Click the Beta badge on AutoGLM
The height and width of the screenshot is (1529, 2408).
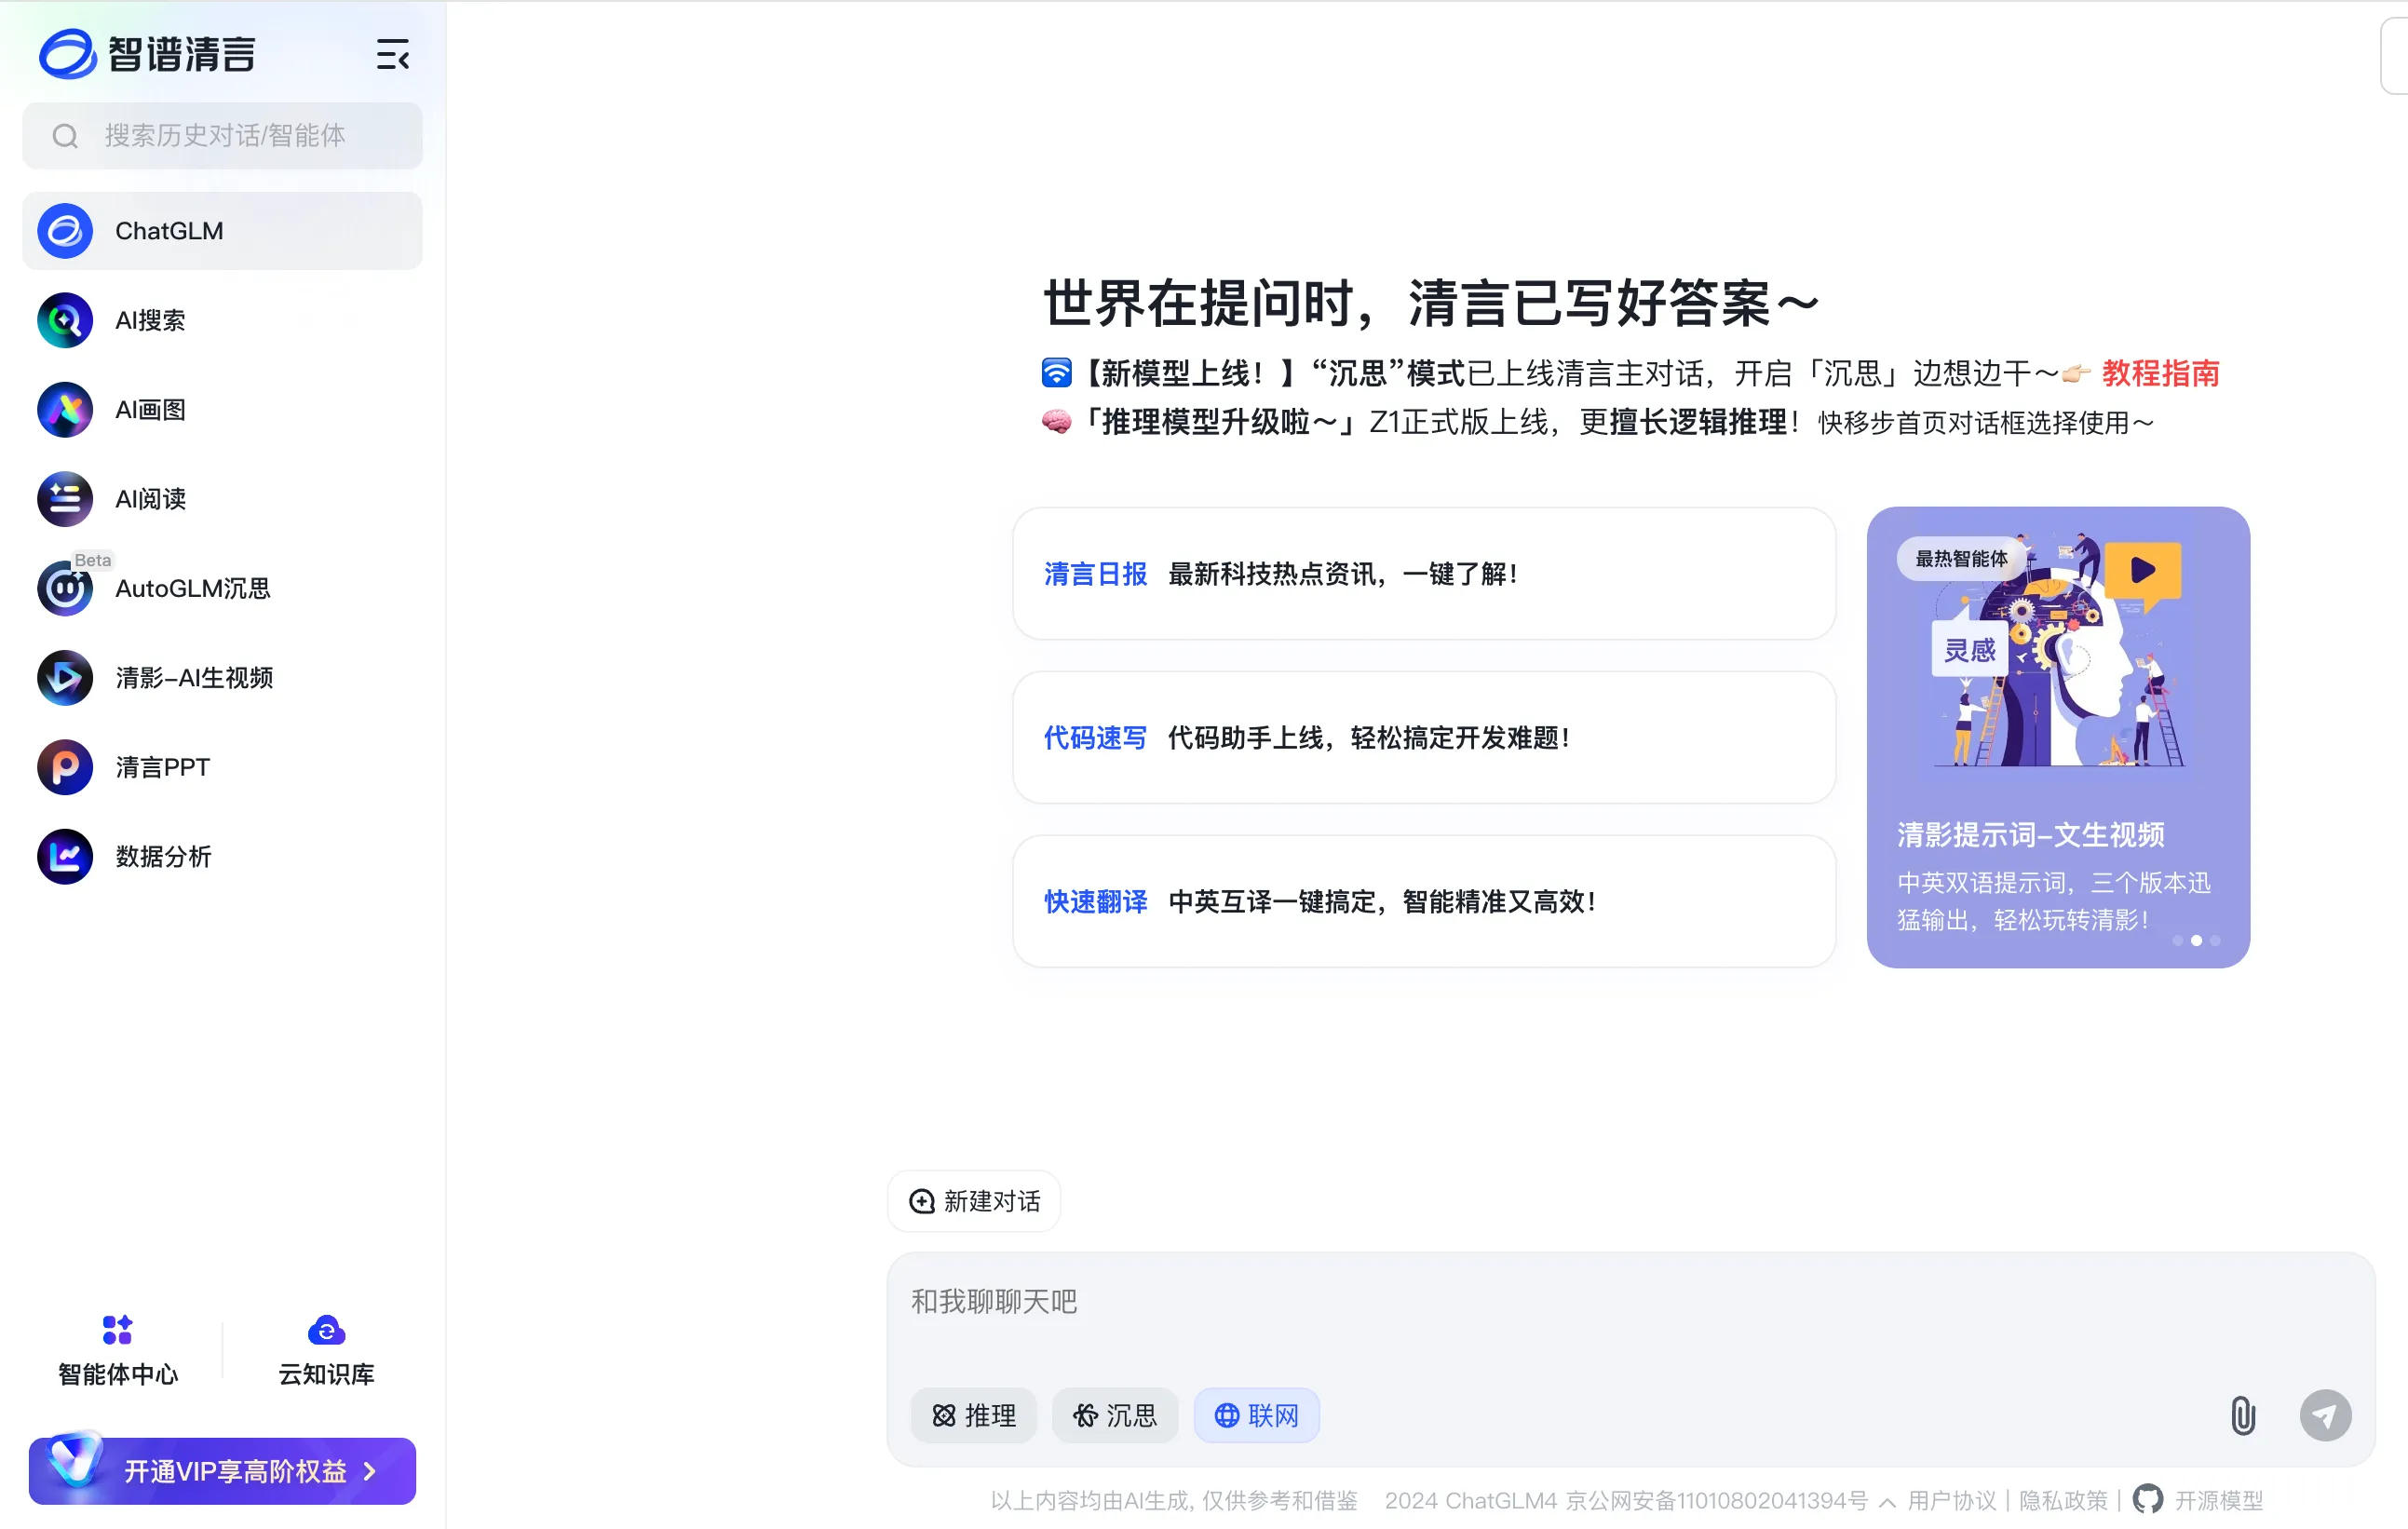click(92, 560)
